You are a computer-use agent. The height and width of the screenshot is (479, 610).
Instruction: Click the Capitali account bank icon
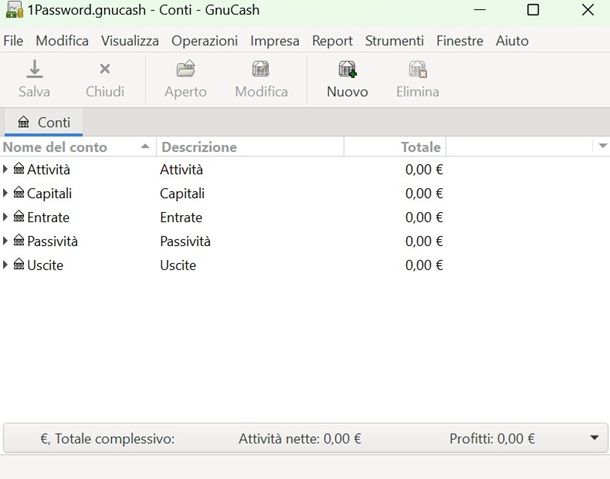pos(19,192)
